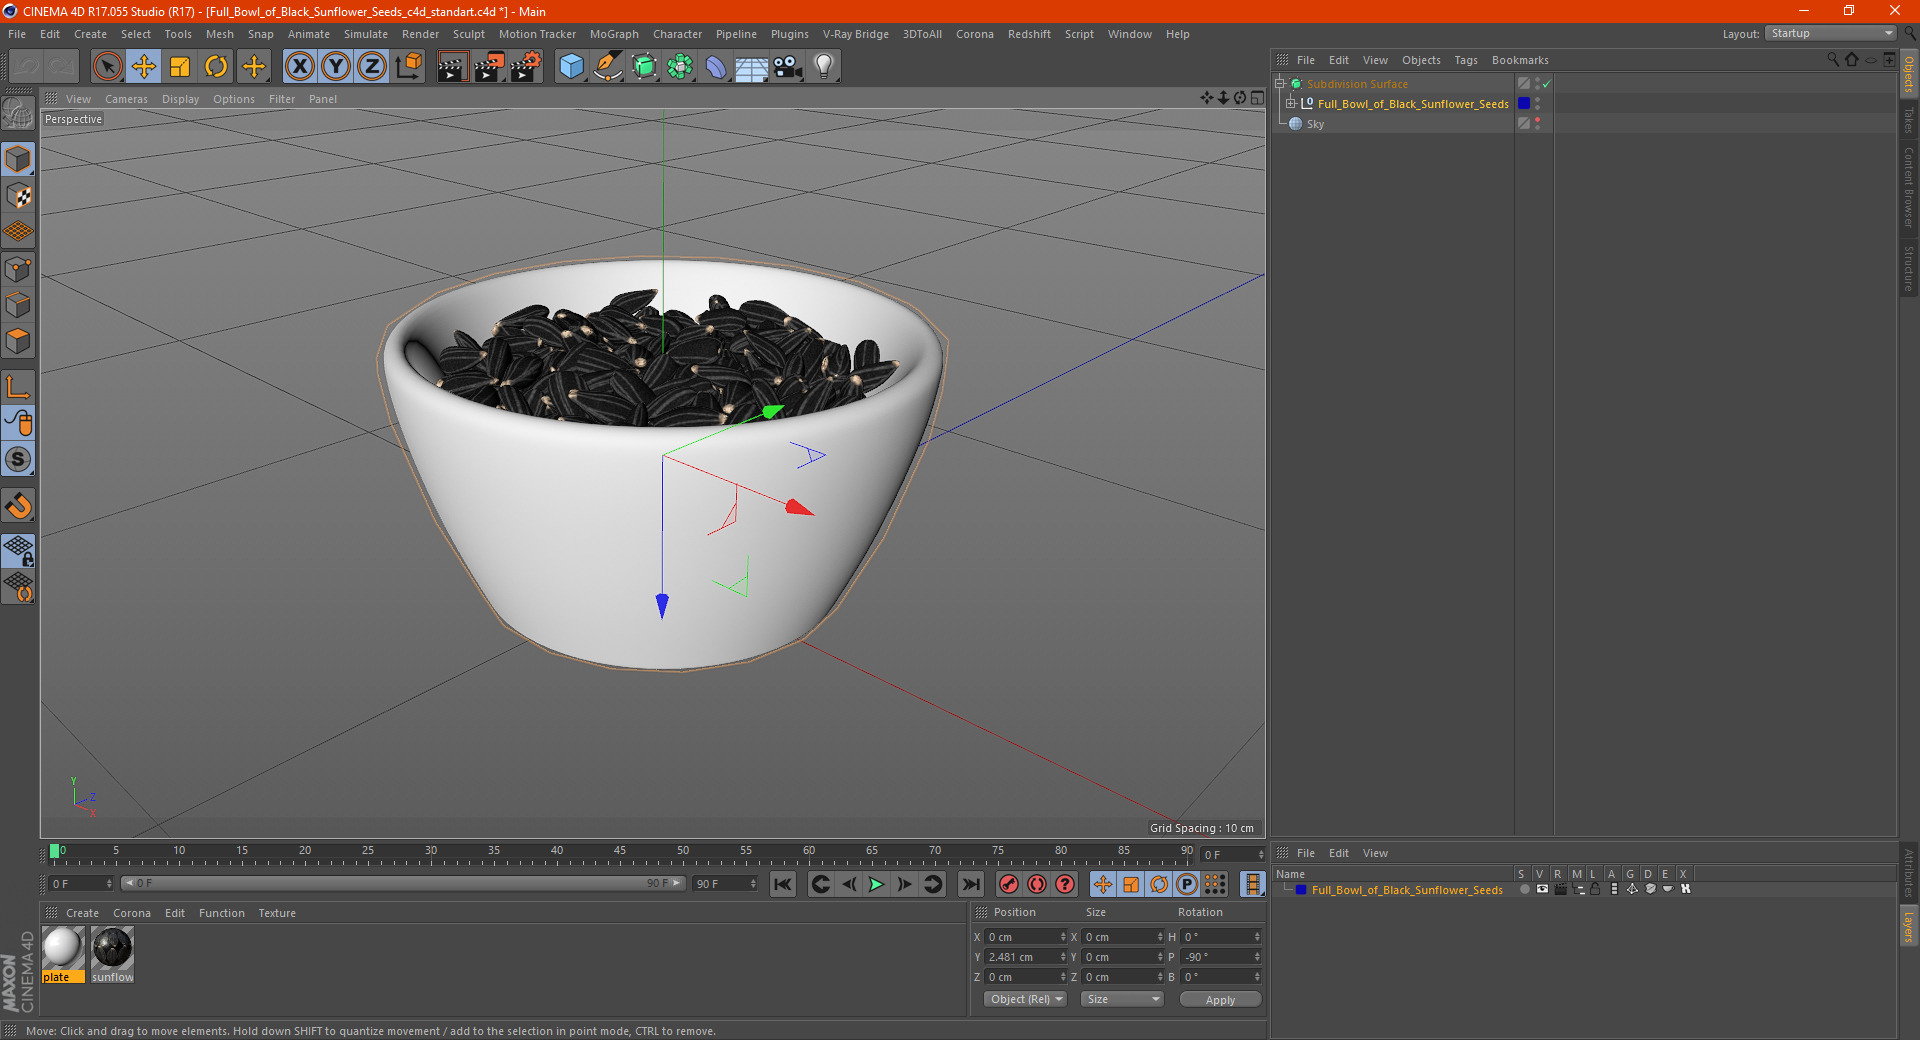Image resolution: width=1920 pixels, height=1040 pixels.
Task: Switch to Model mode
Action: pyautogui.click(x=18, y=159)
